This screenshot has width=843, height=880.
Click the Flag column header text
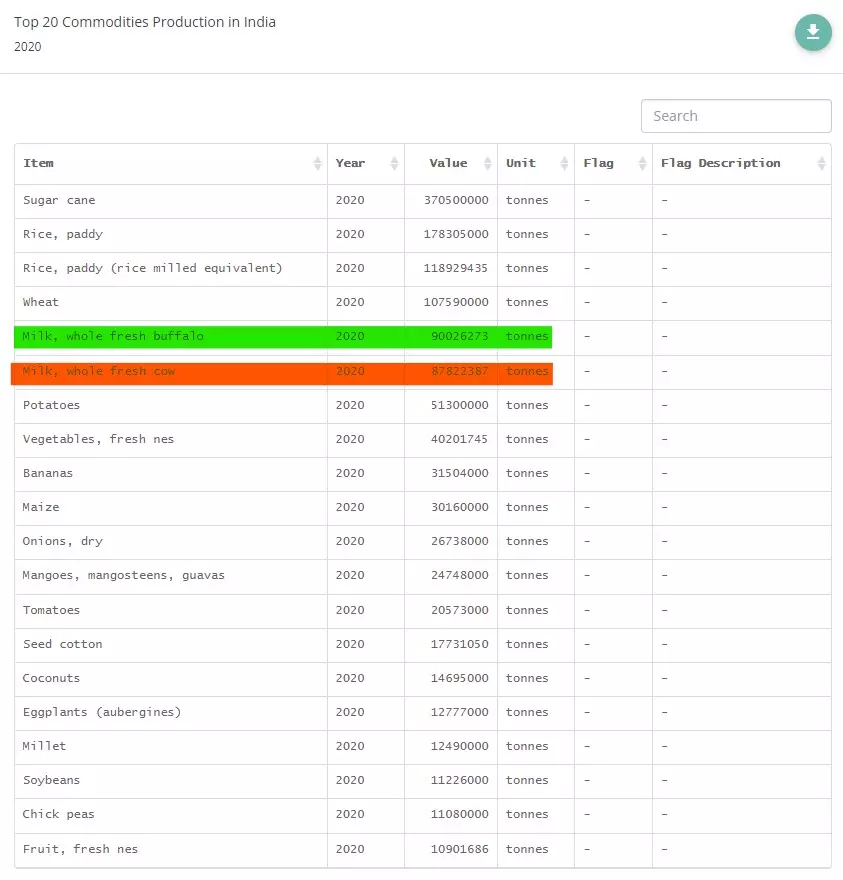click(598, 163)
